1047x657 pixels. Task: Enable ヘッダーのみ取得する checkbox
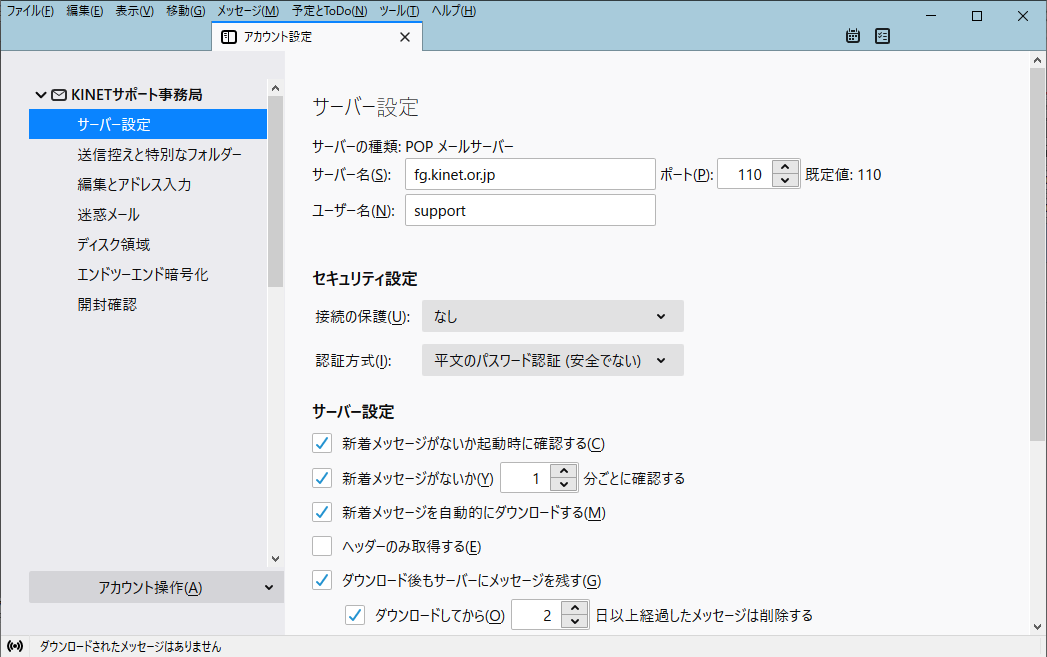pos(322,546)
